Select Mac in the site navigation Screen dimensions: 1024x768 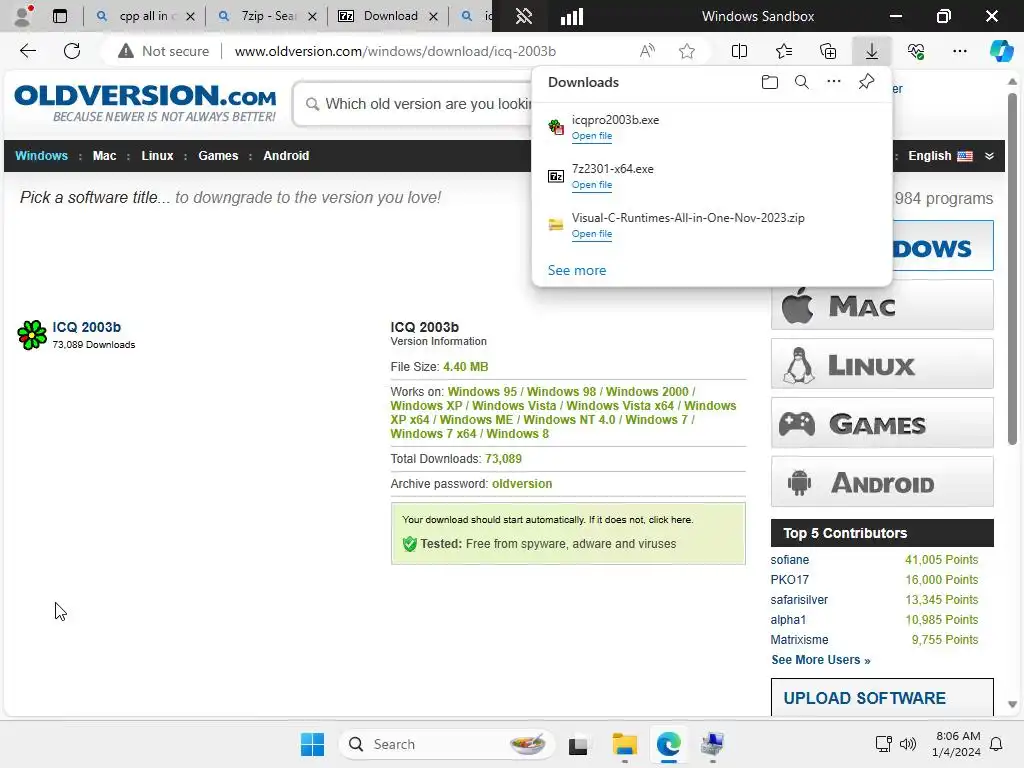[x=104, y=155]
